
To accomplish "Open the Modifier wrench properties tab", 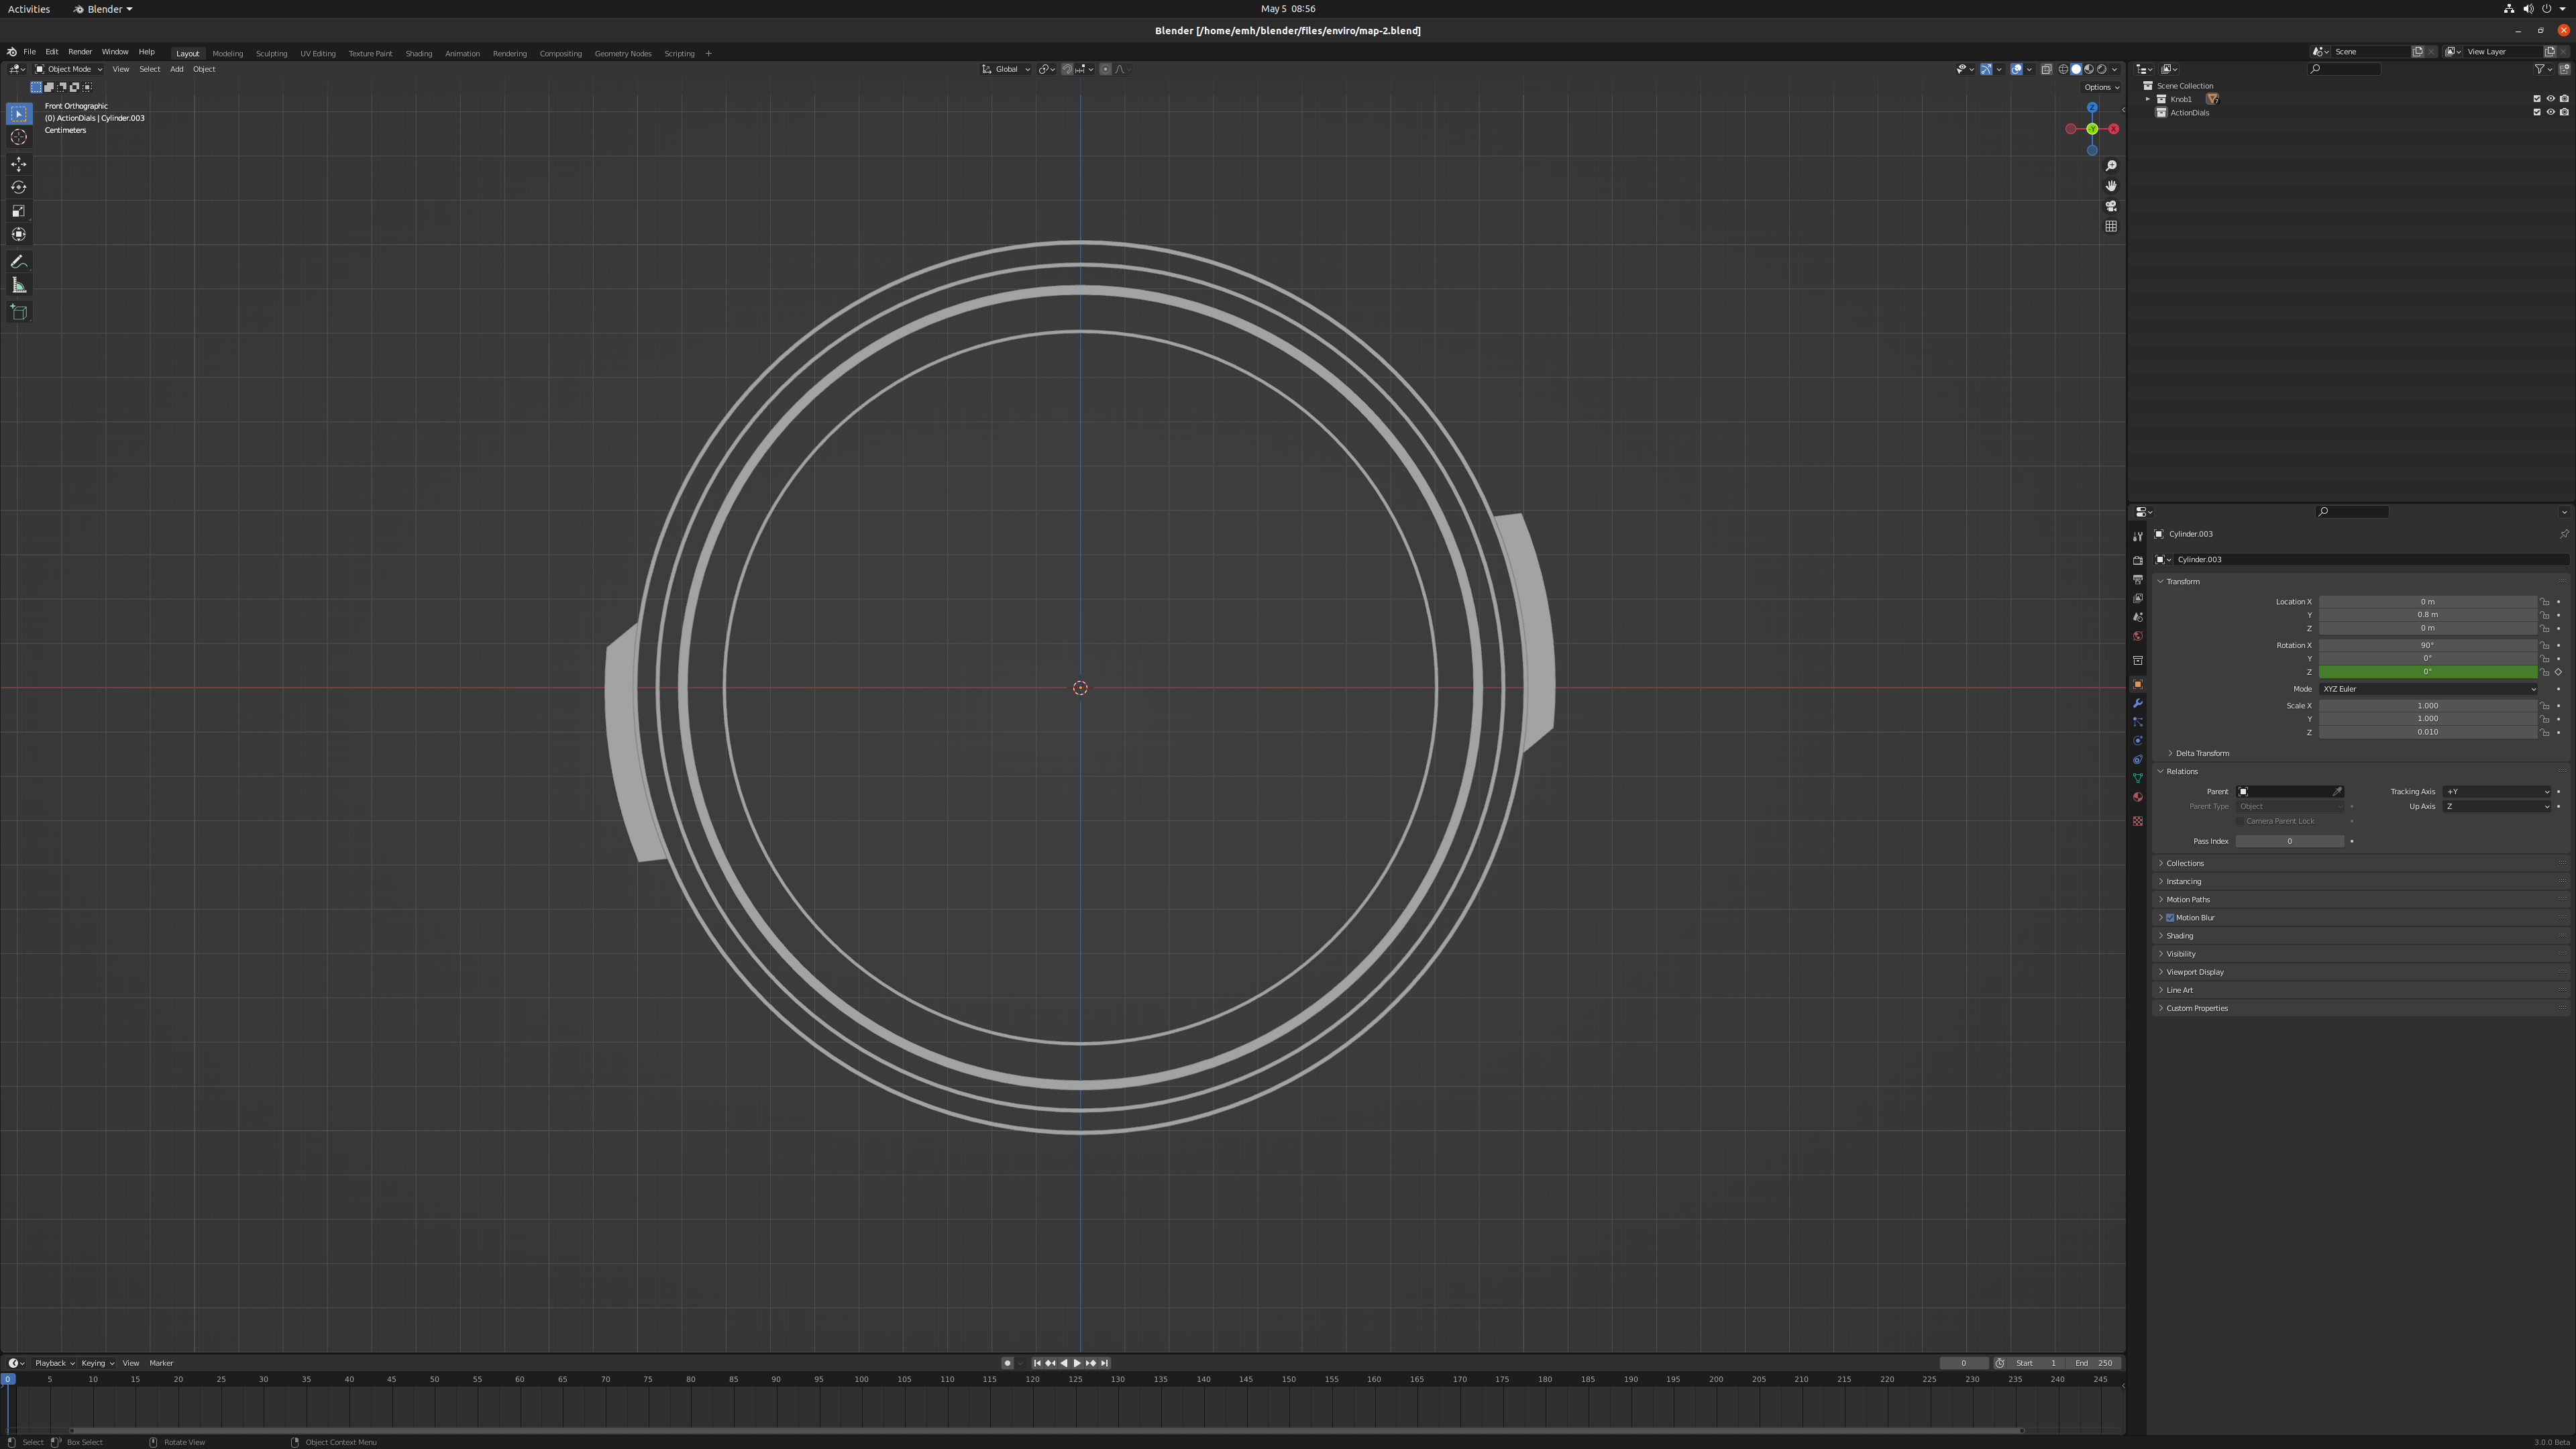I will click(2138, 704).
